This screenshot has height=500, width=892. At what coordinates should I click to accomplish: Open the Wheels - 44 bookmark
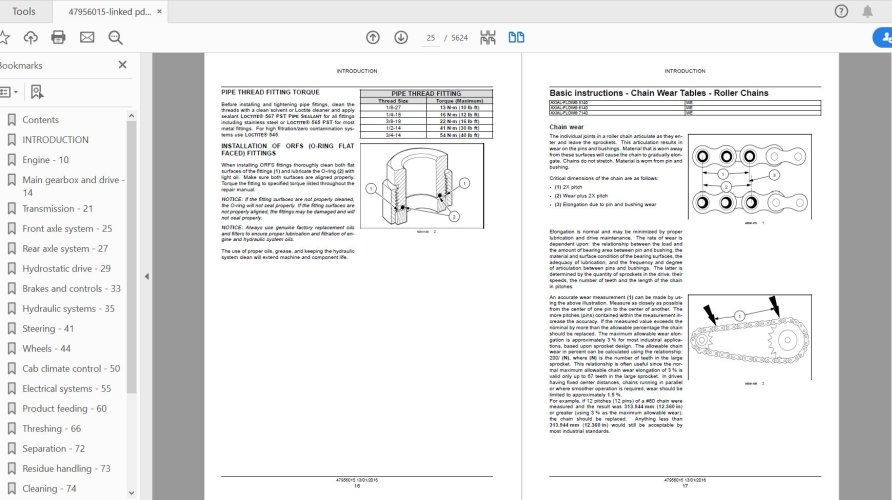click(47, 349)
